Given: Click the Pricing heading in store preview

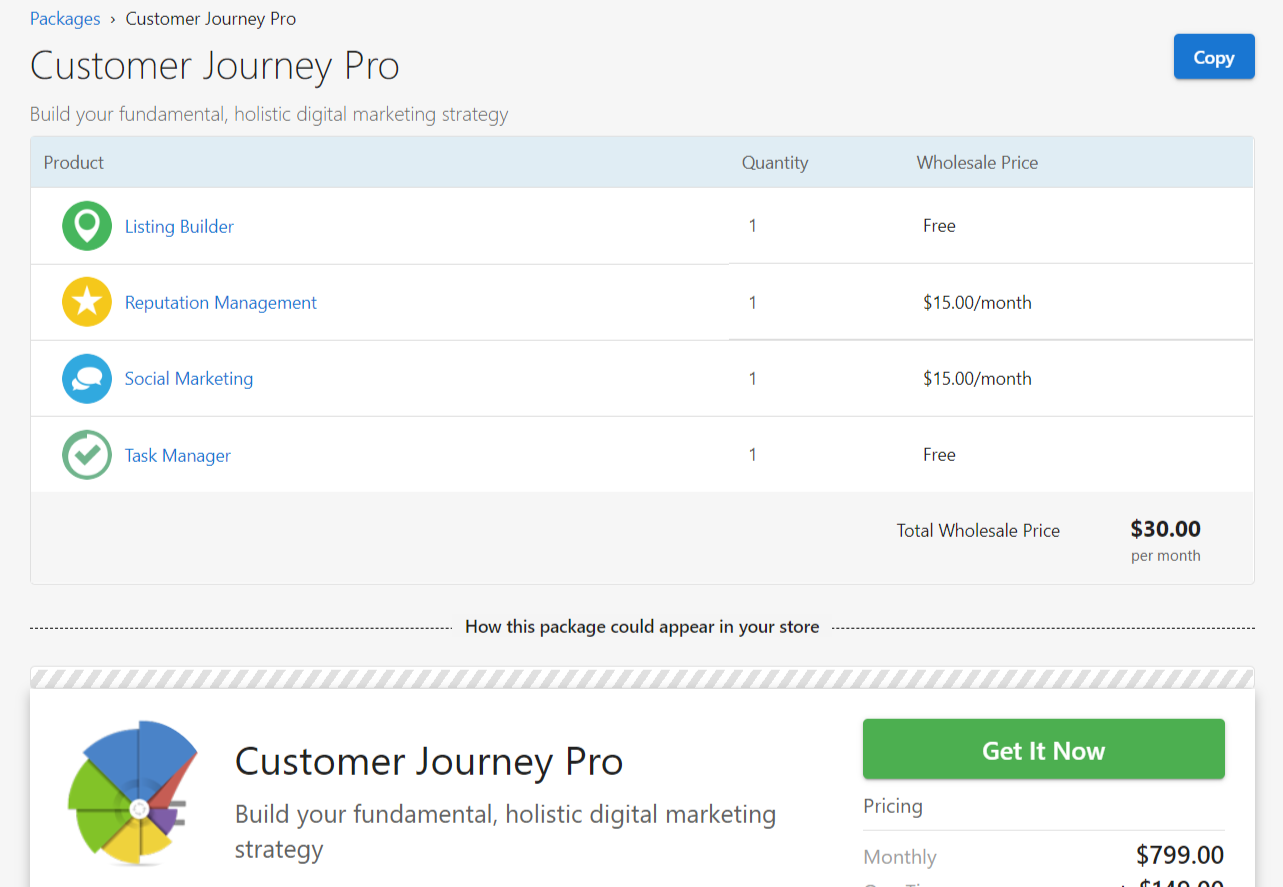Looking at the screenshot, I should pos(893,806).
